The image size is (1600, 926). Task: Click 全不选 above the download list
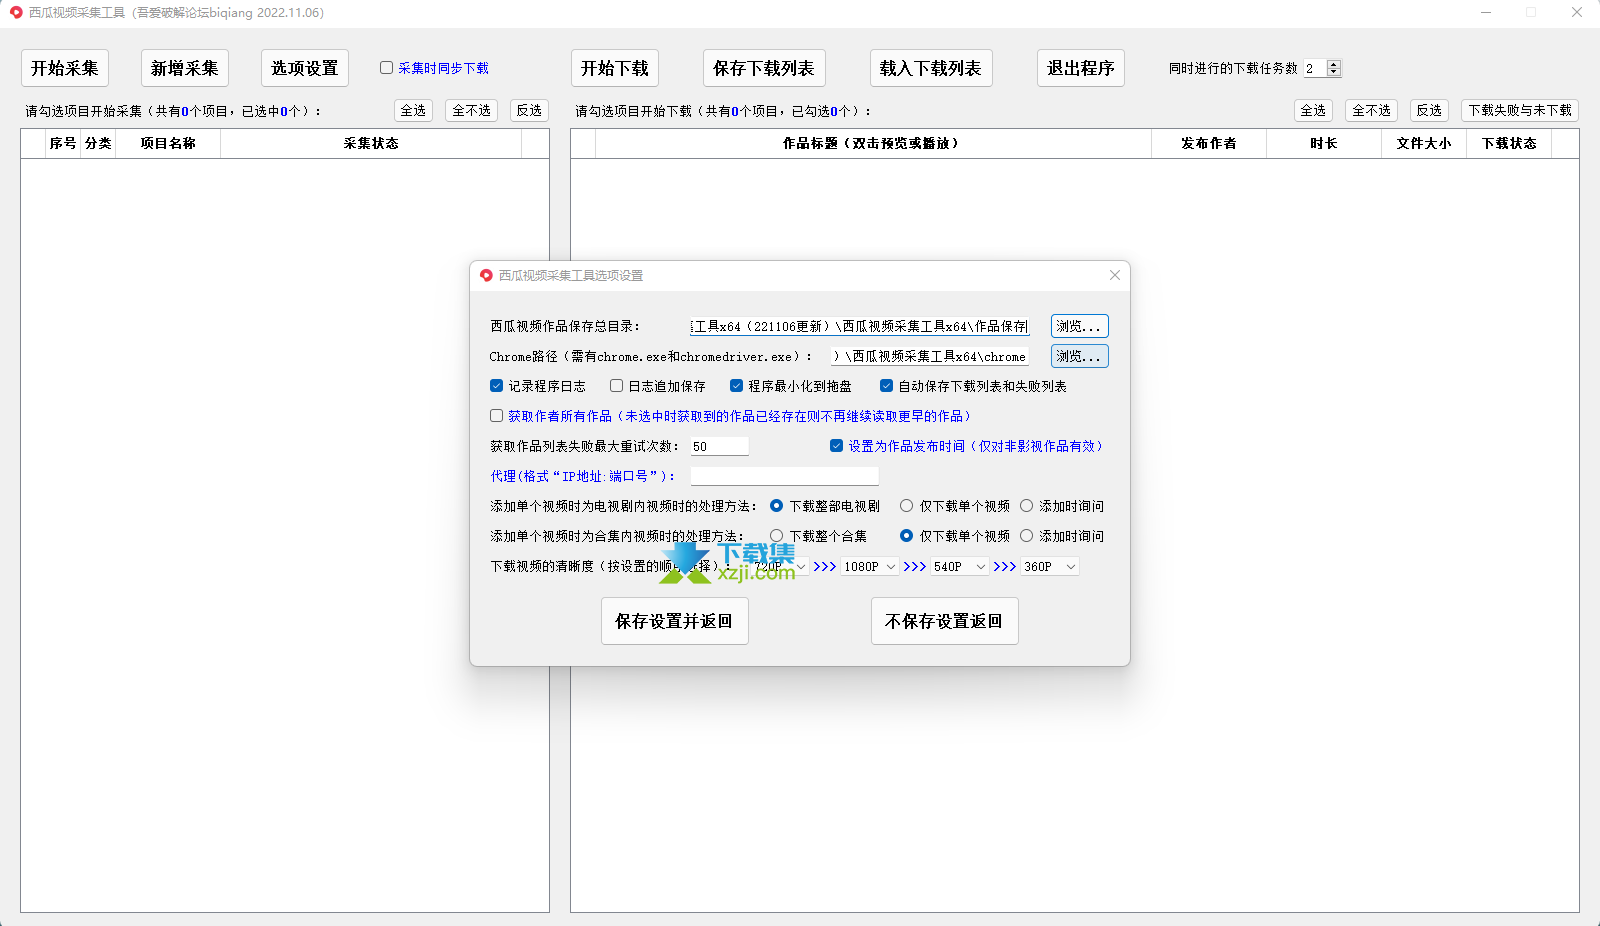1371,110
